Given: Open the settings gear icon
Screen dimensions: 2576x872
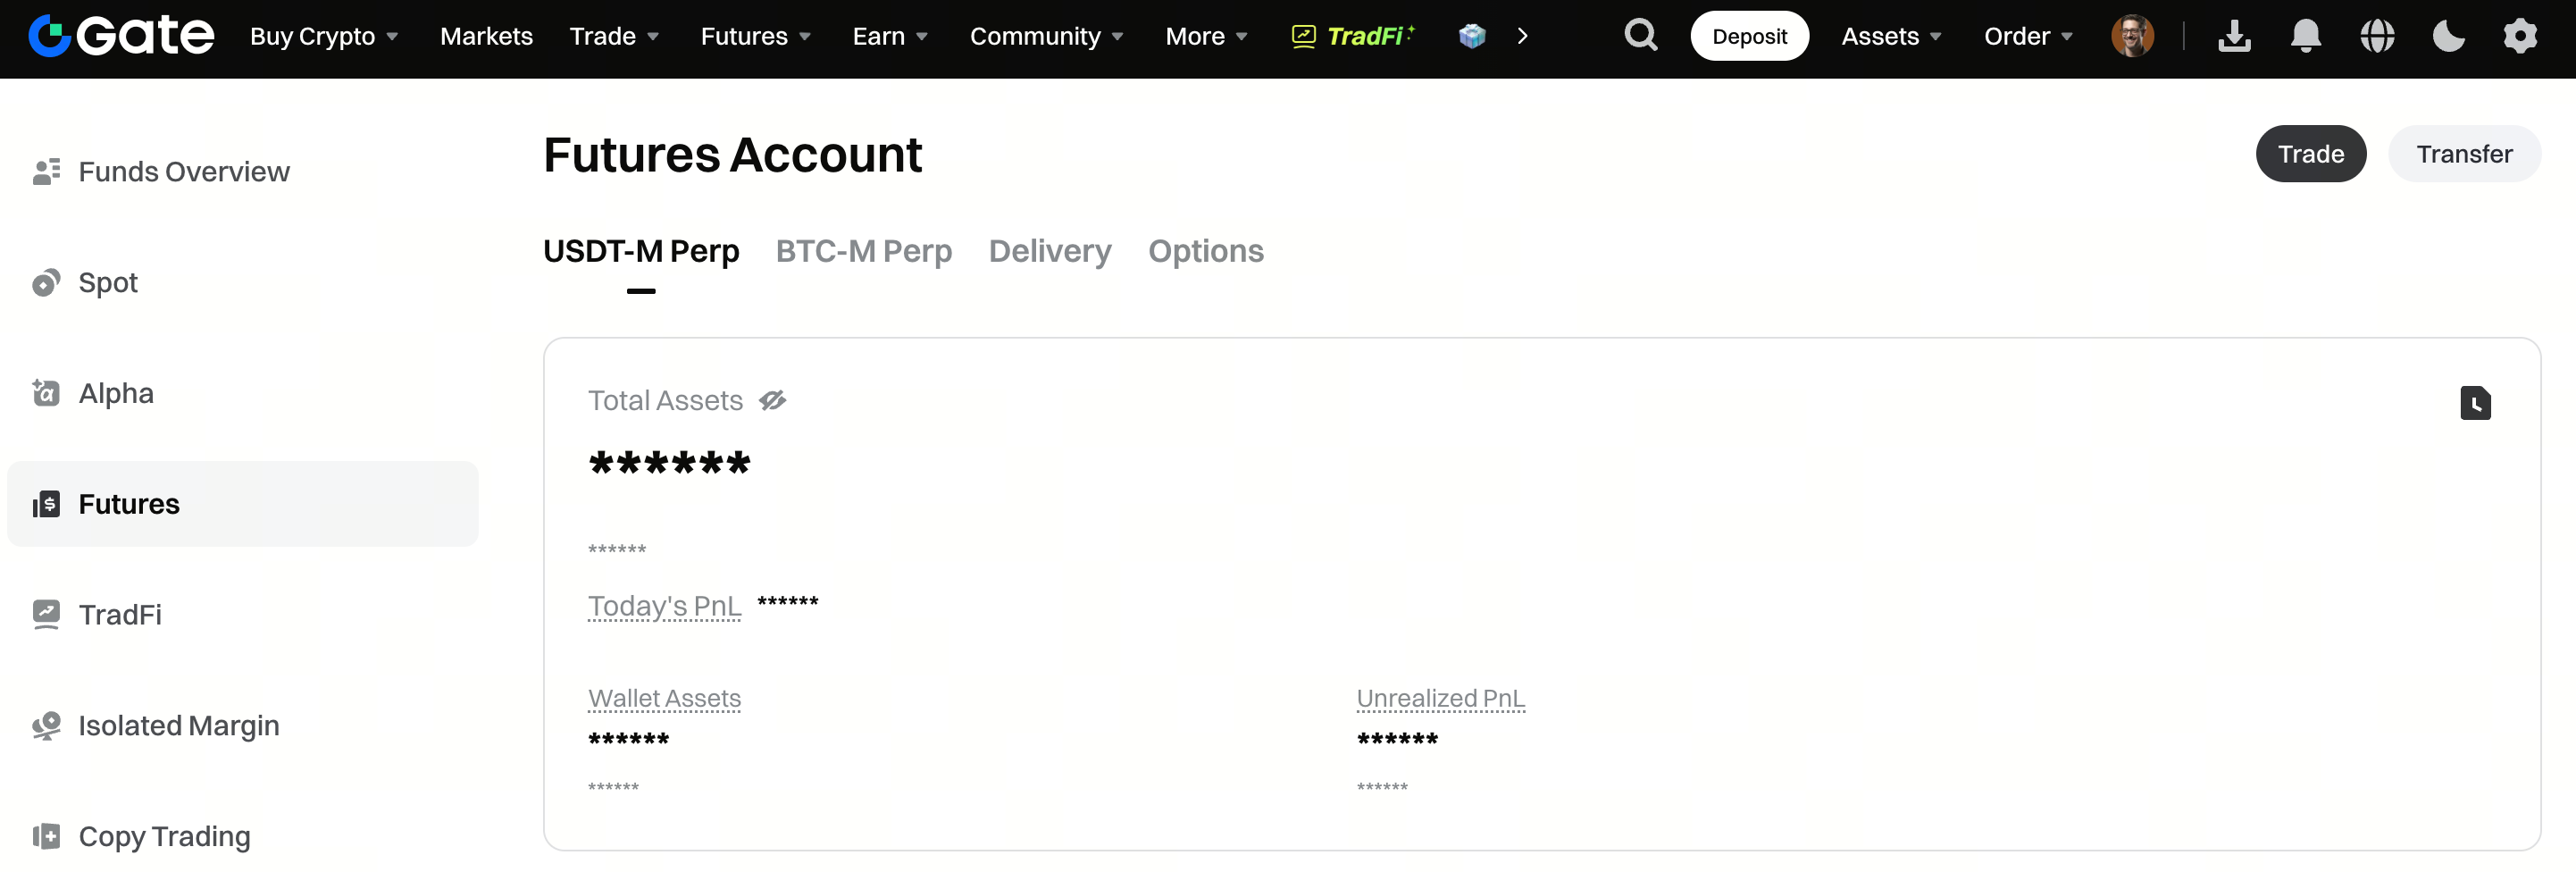Looking at the screenshot, I should [2520, 36].
